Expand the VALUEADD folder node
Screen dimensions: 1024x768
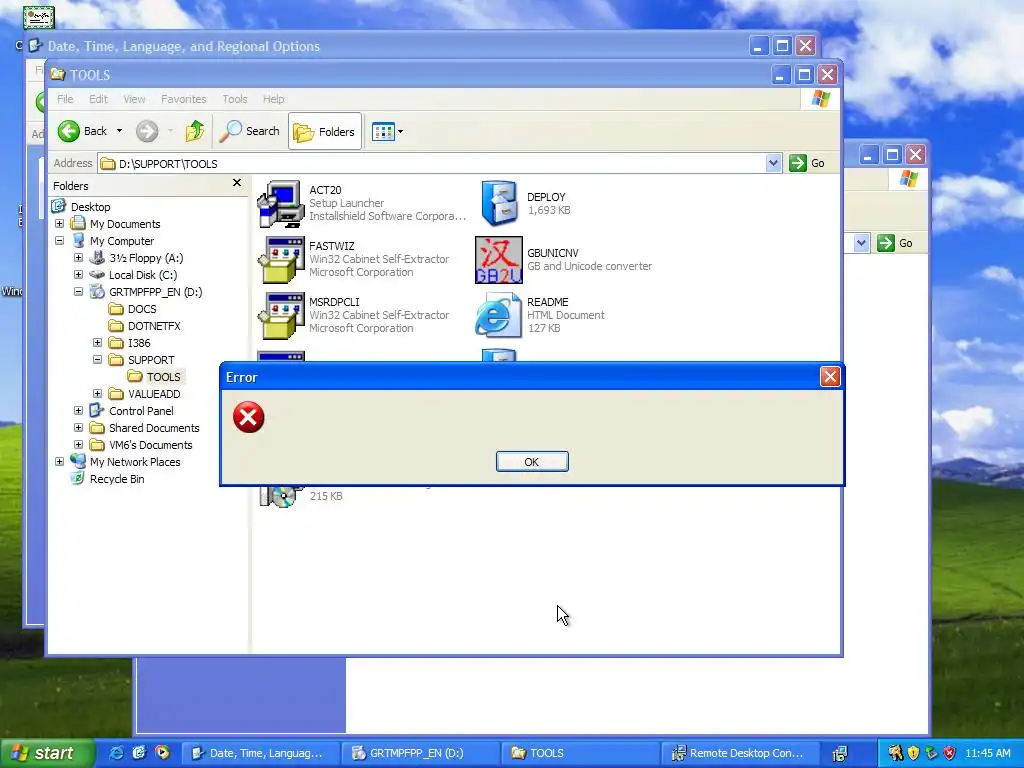pyautogui.click(x=97, y=394)
